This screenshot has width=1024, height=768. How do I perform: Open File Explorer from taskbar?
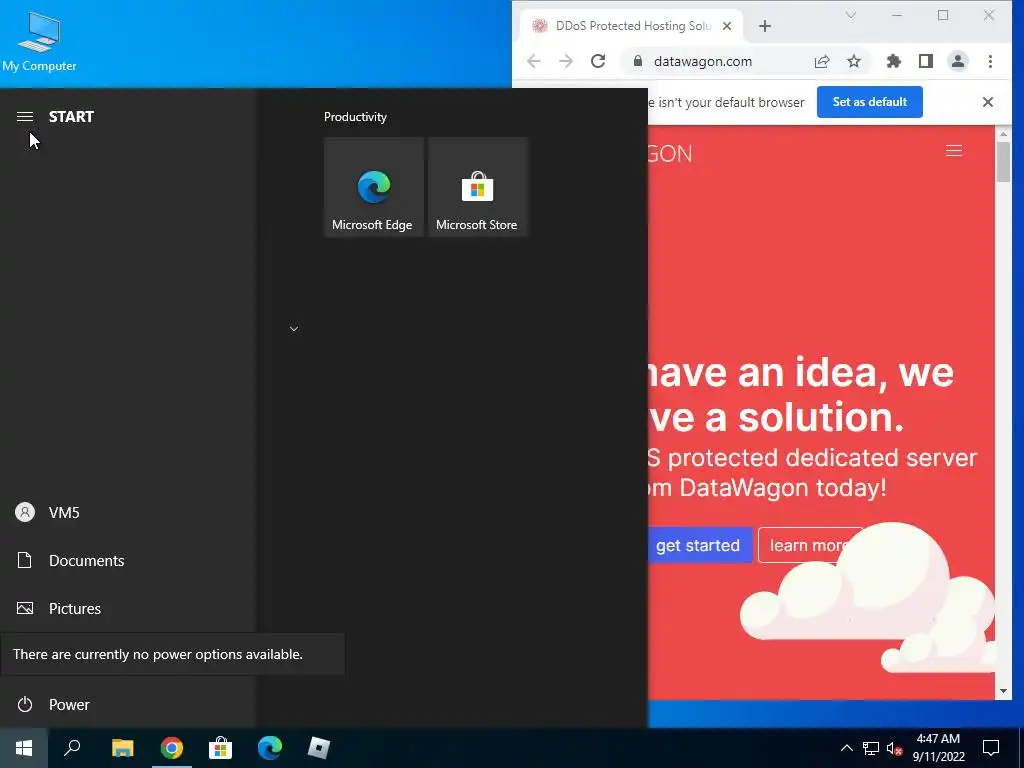coord(122,748)
